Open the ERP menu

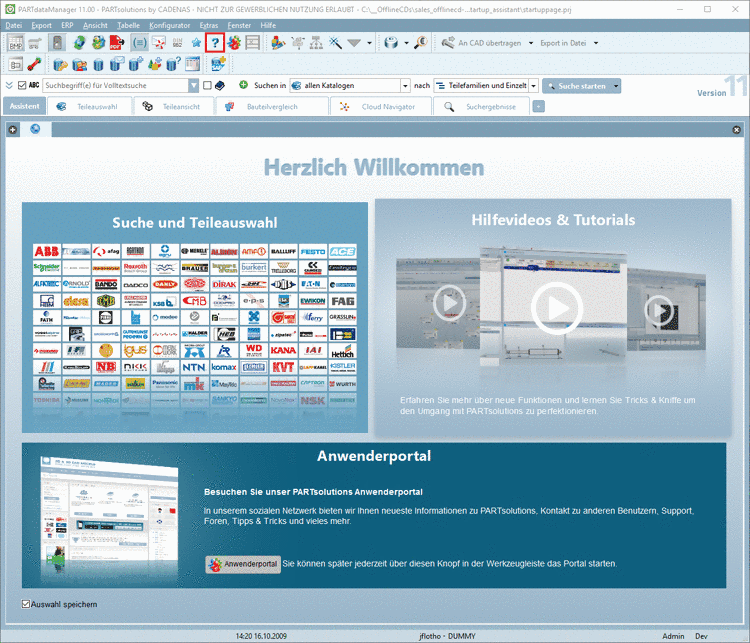coord(67,25)
